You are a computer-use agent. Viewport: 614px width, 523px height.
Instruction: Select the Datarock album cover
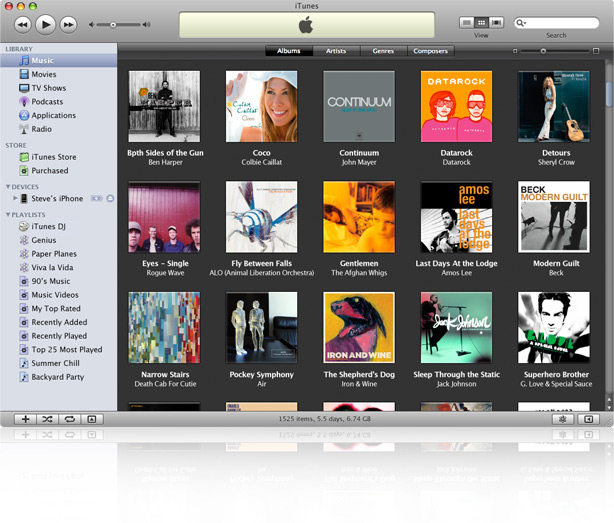457,106
